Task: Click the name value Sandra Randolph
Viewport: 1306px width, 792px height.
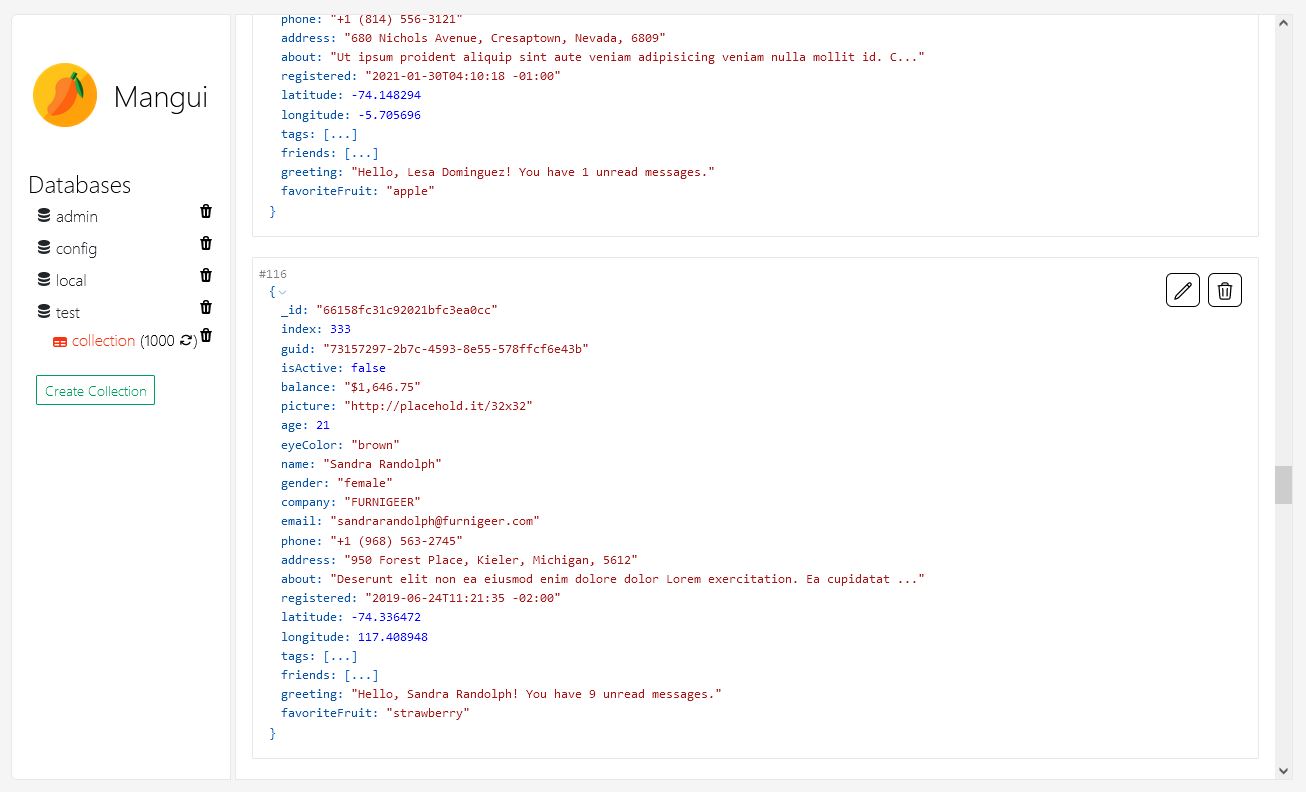Action: pyautogui.click(x=382, y=463)
